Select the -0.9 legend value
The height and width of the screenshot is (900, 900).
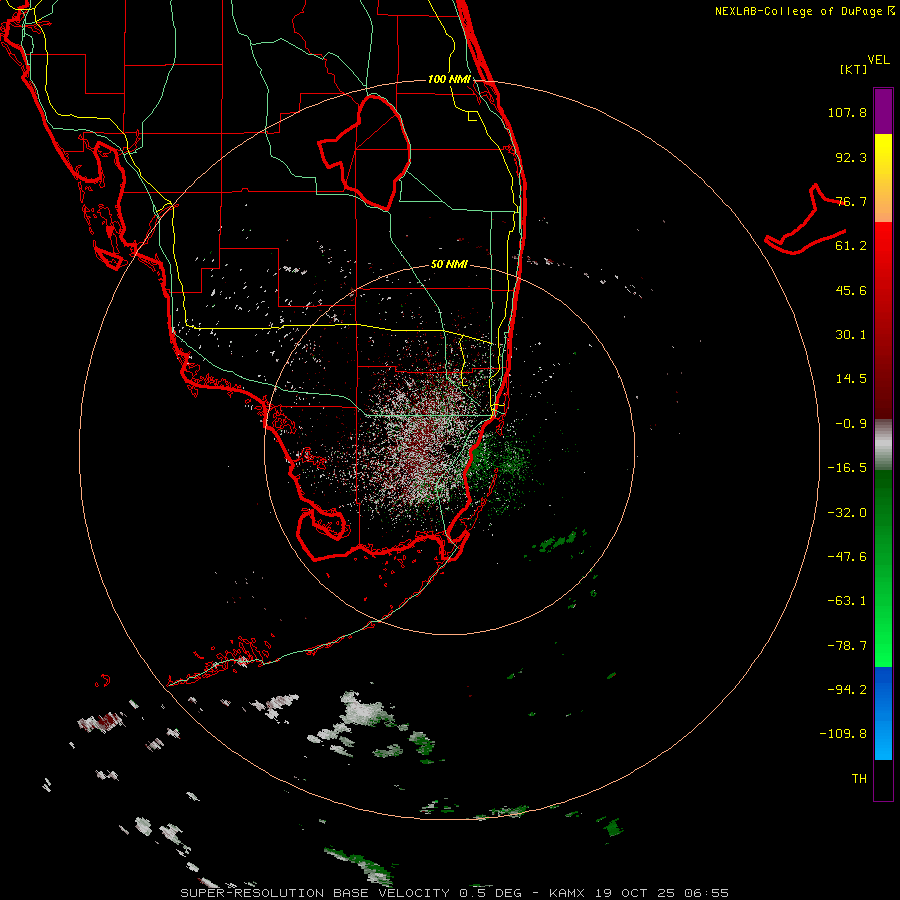851,424
